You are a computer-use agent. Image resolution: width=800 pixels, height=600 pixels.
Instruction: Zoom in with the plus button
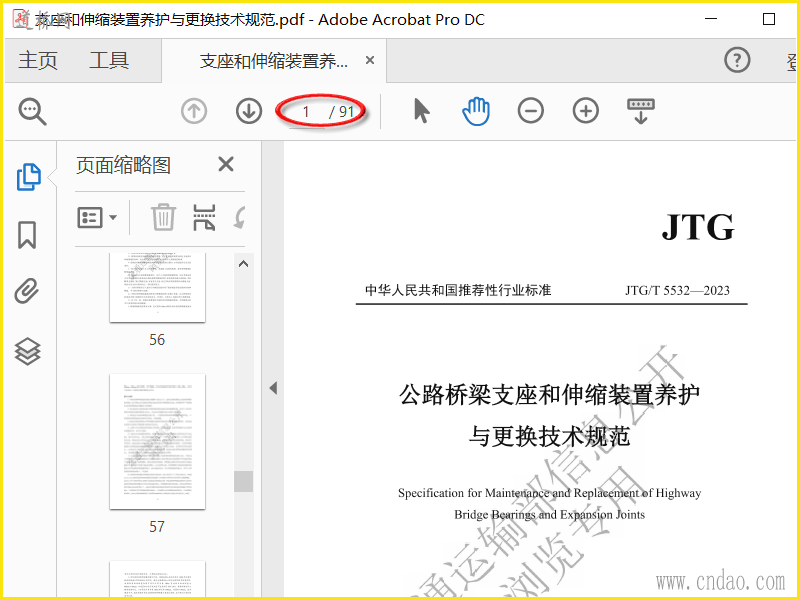pos(586,111)
